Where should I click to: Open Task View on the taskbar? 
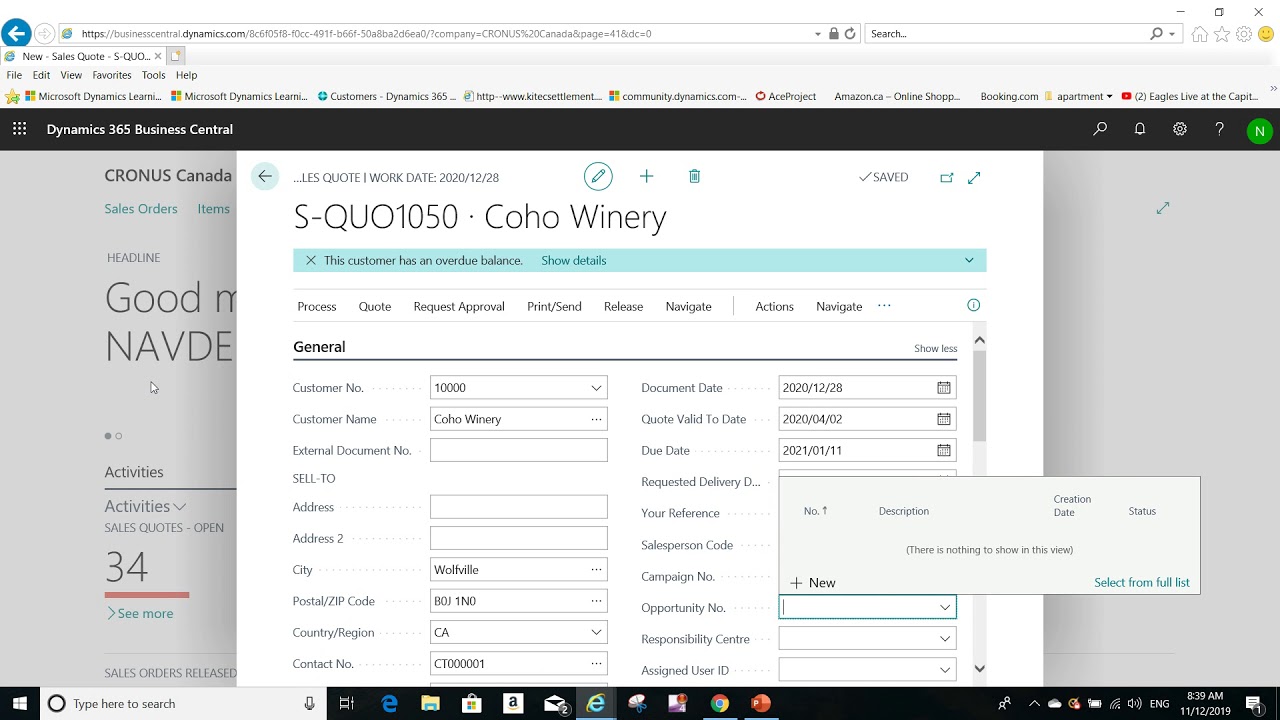pos(346,703)
